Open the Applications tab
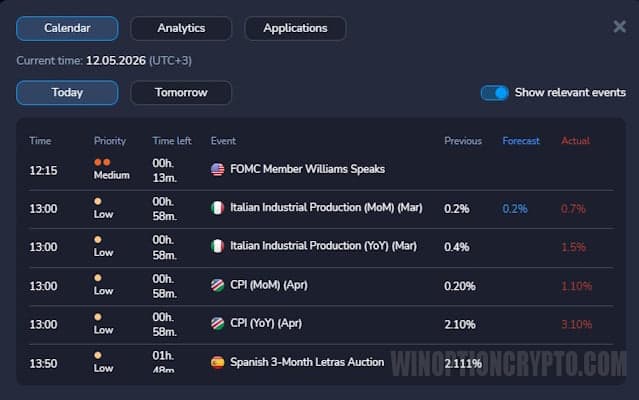The height and width of the screenshot is (400, 639). pos(295,28)
